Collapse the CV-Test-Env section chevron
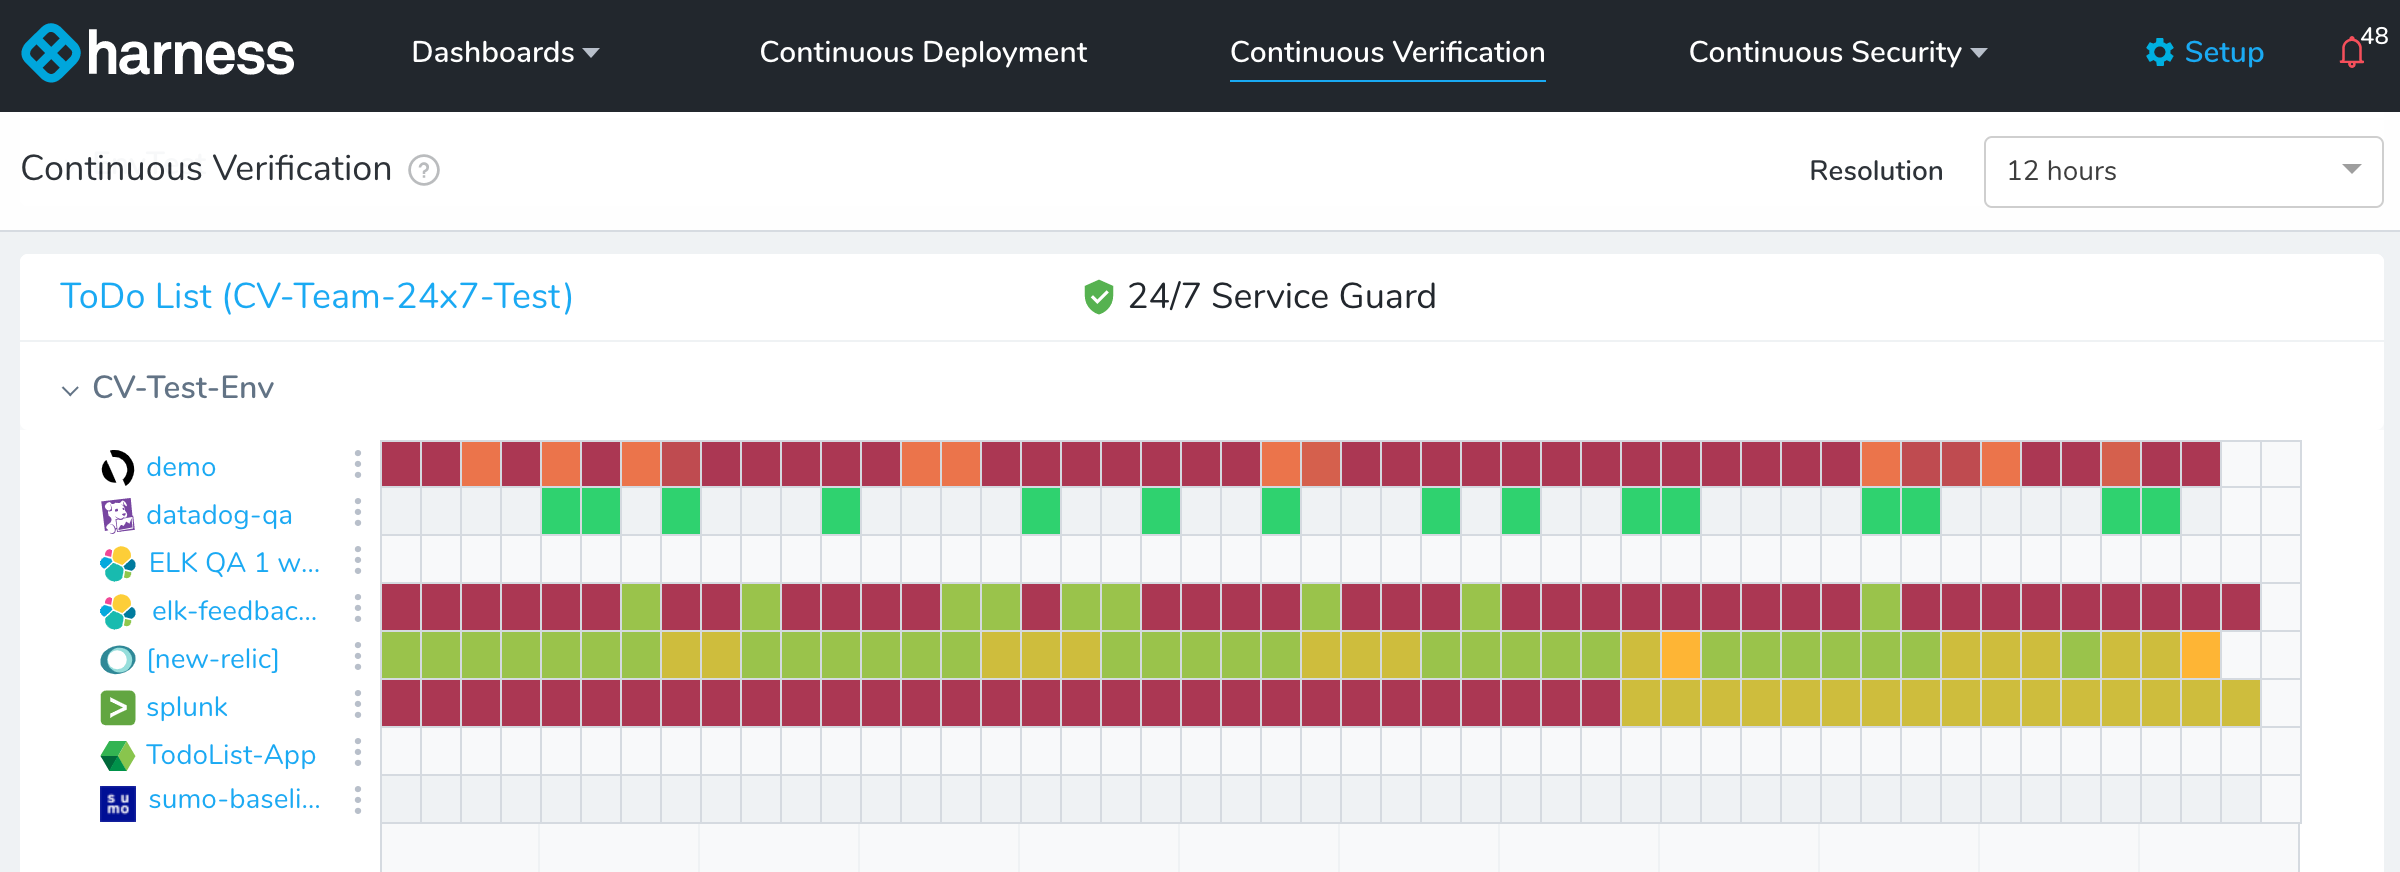The width and height of the screenshot is (2400, 872). click(x=70, y=390)
